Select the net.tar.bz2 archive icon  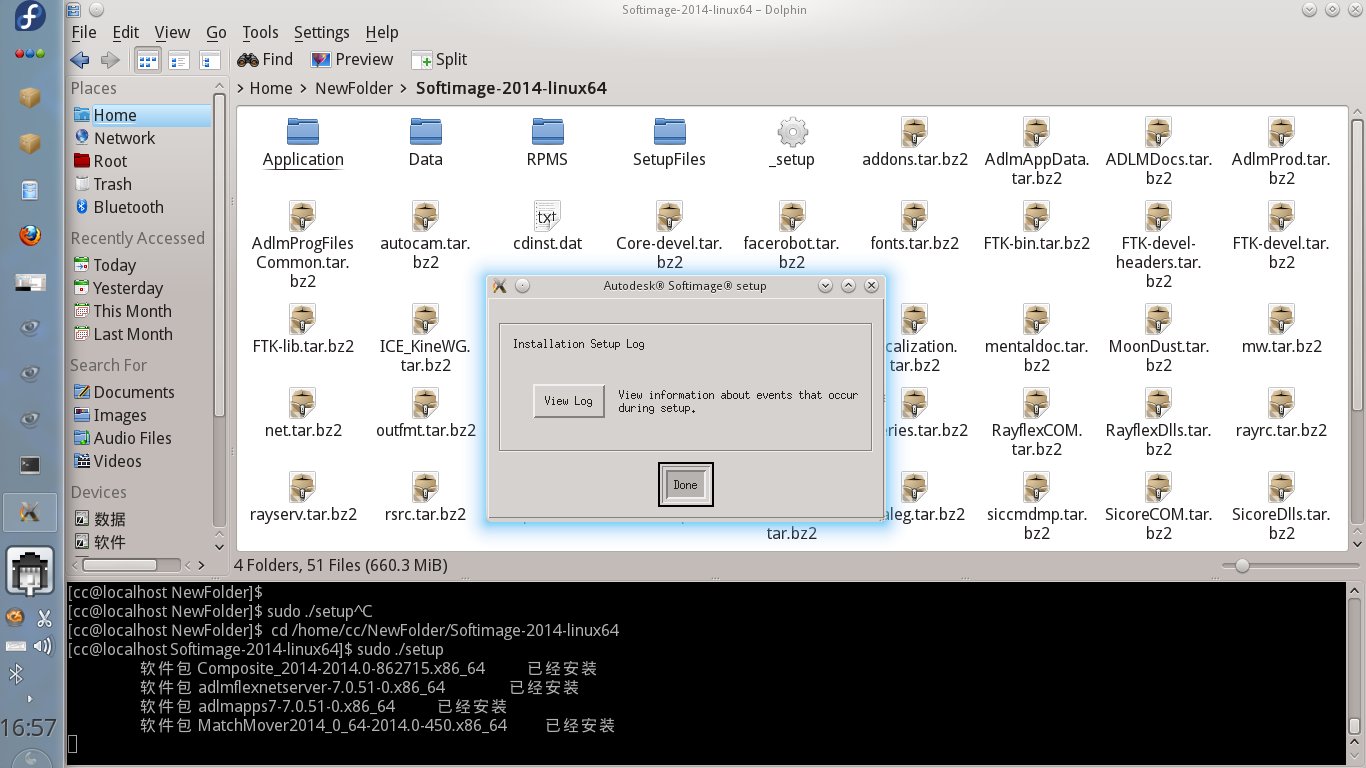click(303, 403)
